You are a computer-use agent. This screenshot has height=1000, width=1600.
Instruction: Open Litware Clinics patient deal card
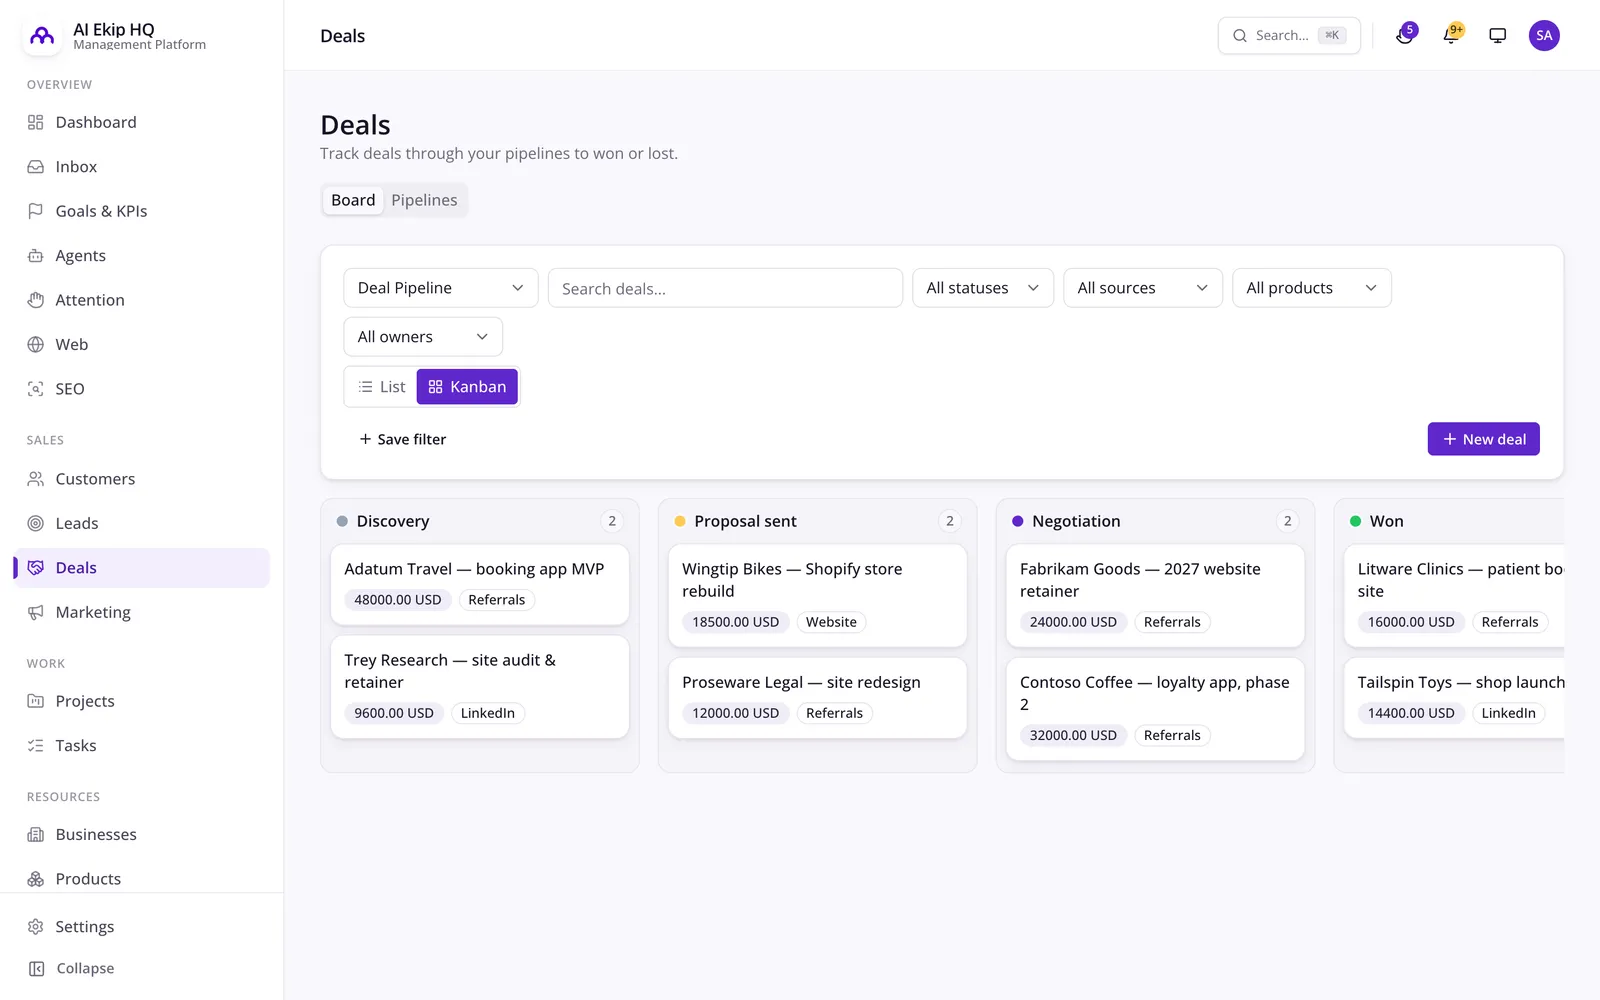(1454, 596)
